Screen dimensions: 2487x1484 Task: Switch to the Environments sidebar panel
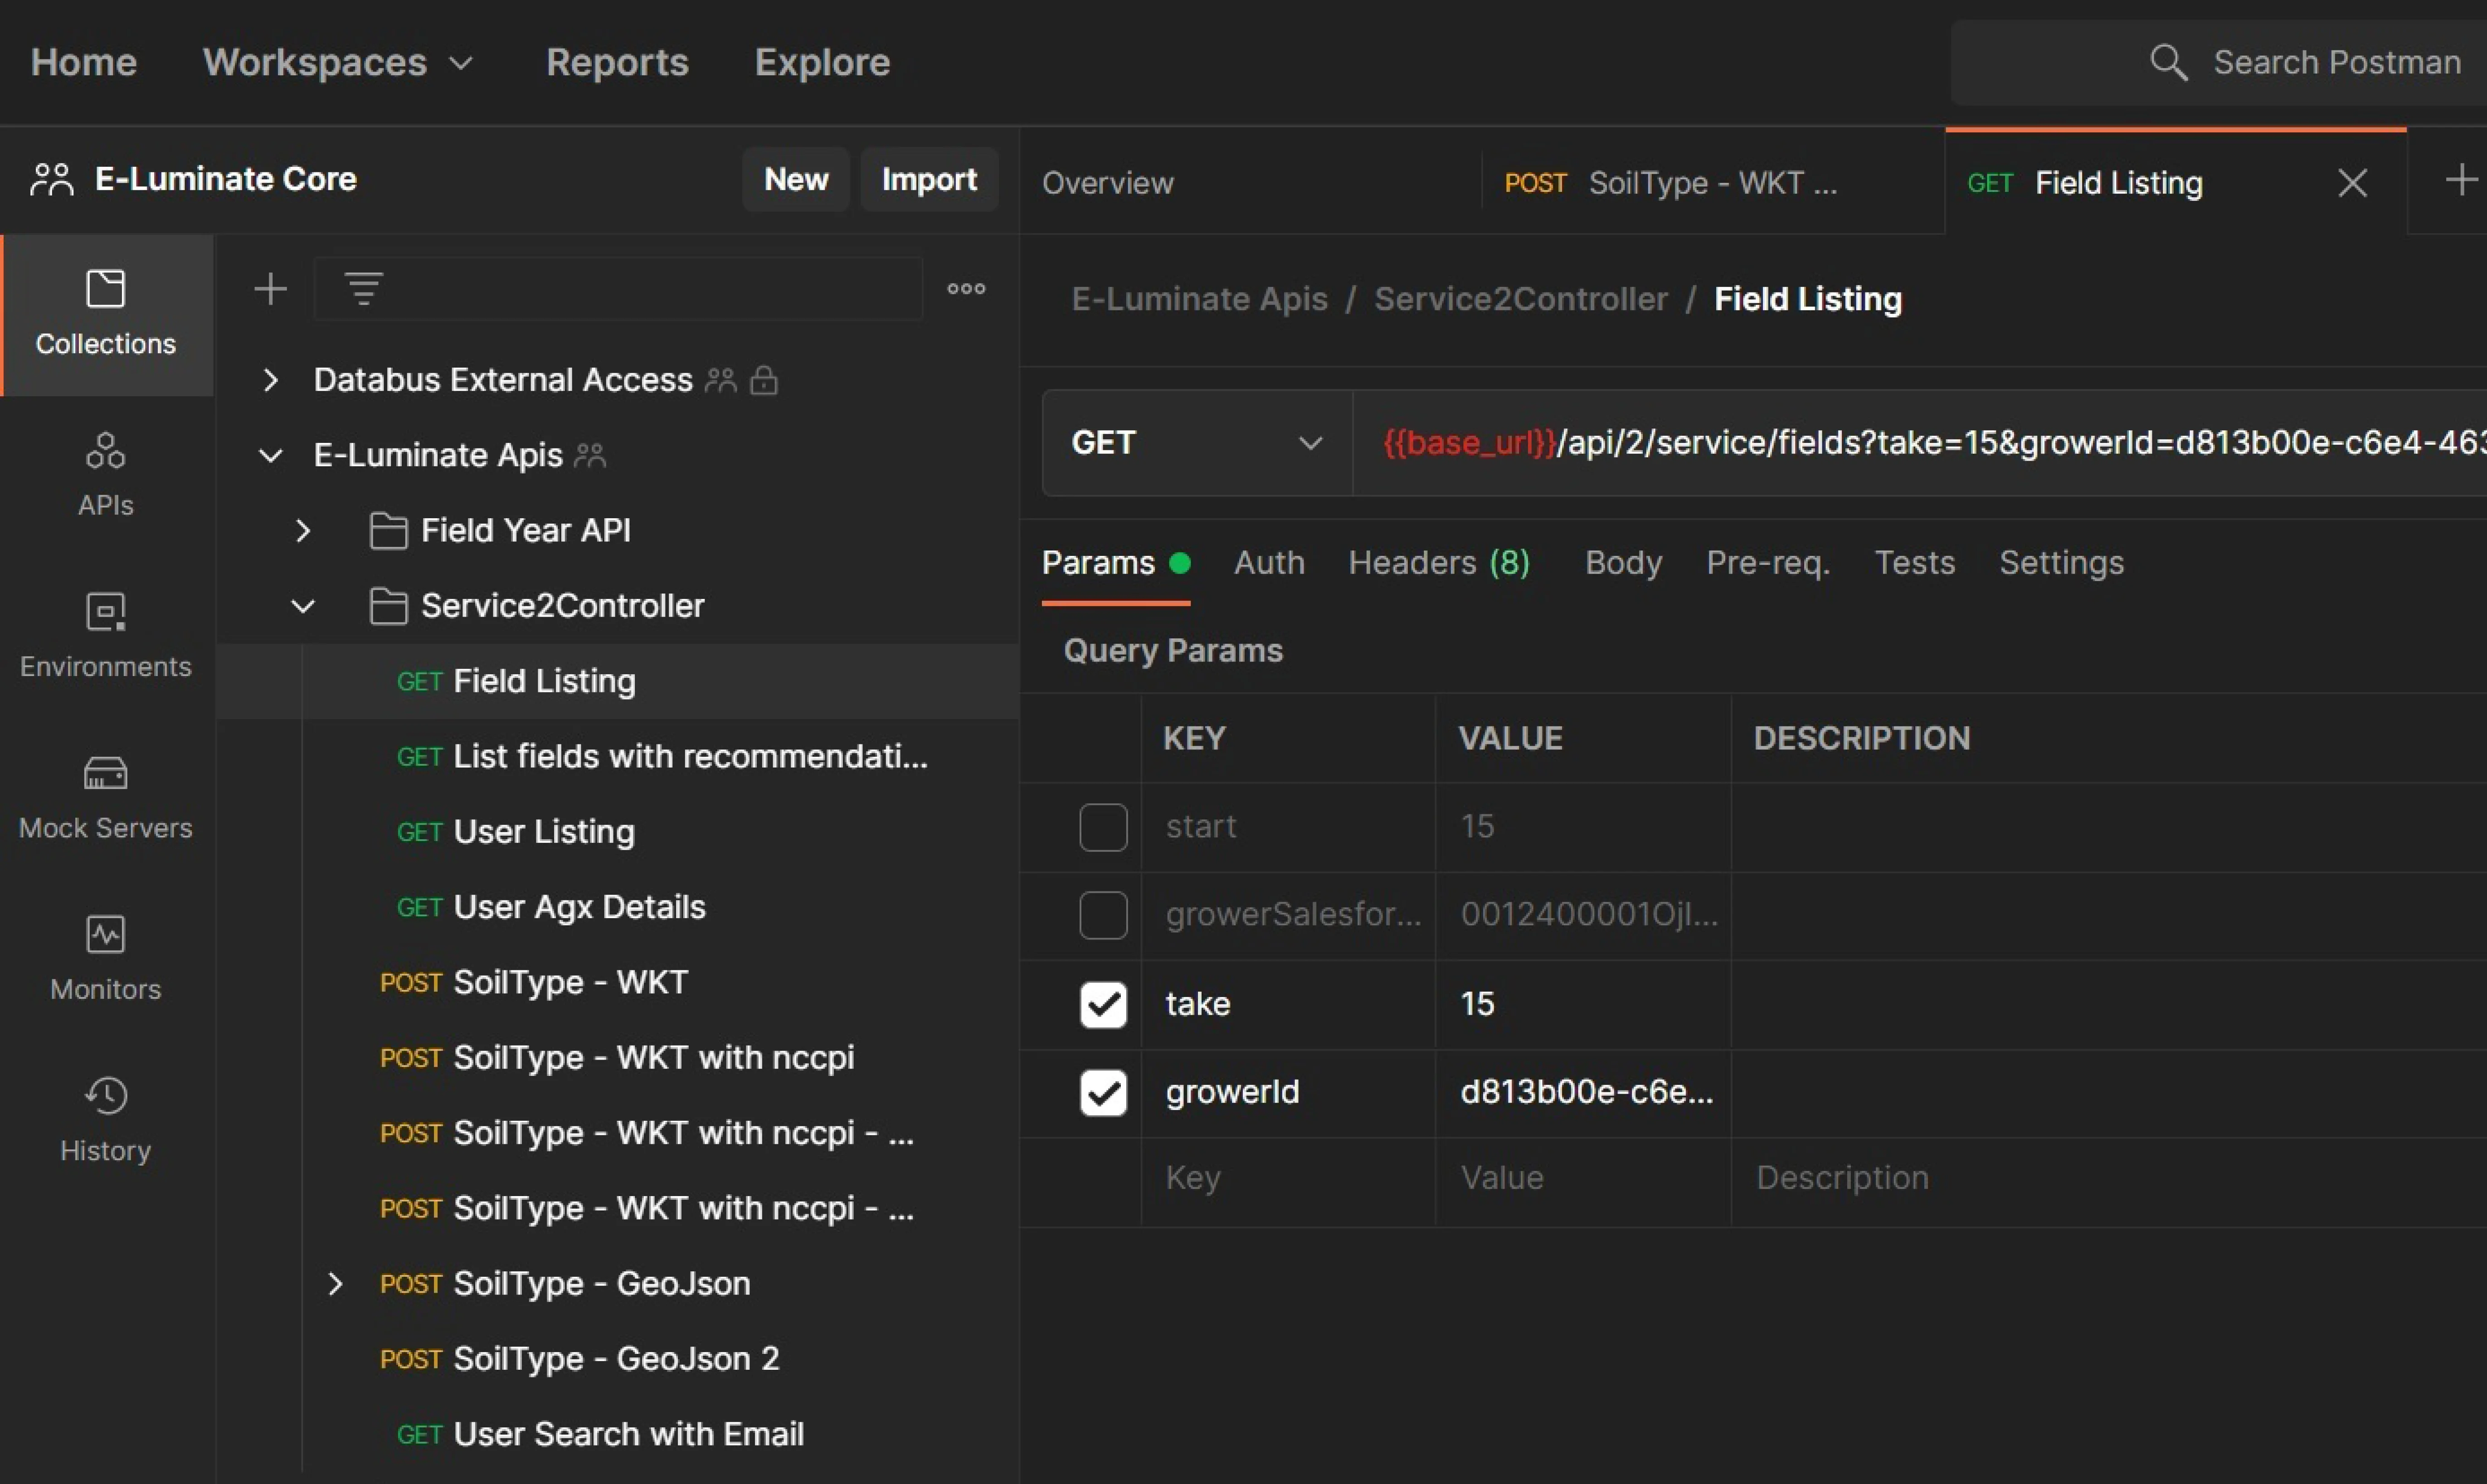tap(105, 636)
